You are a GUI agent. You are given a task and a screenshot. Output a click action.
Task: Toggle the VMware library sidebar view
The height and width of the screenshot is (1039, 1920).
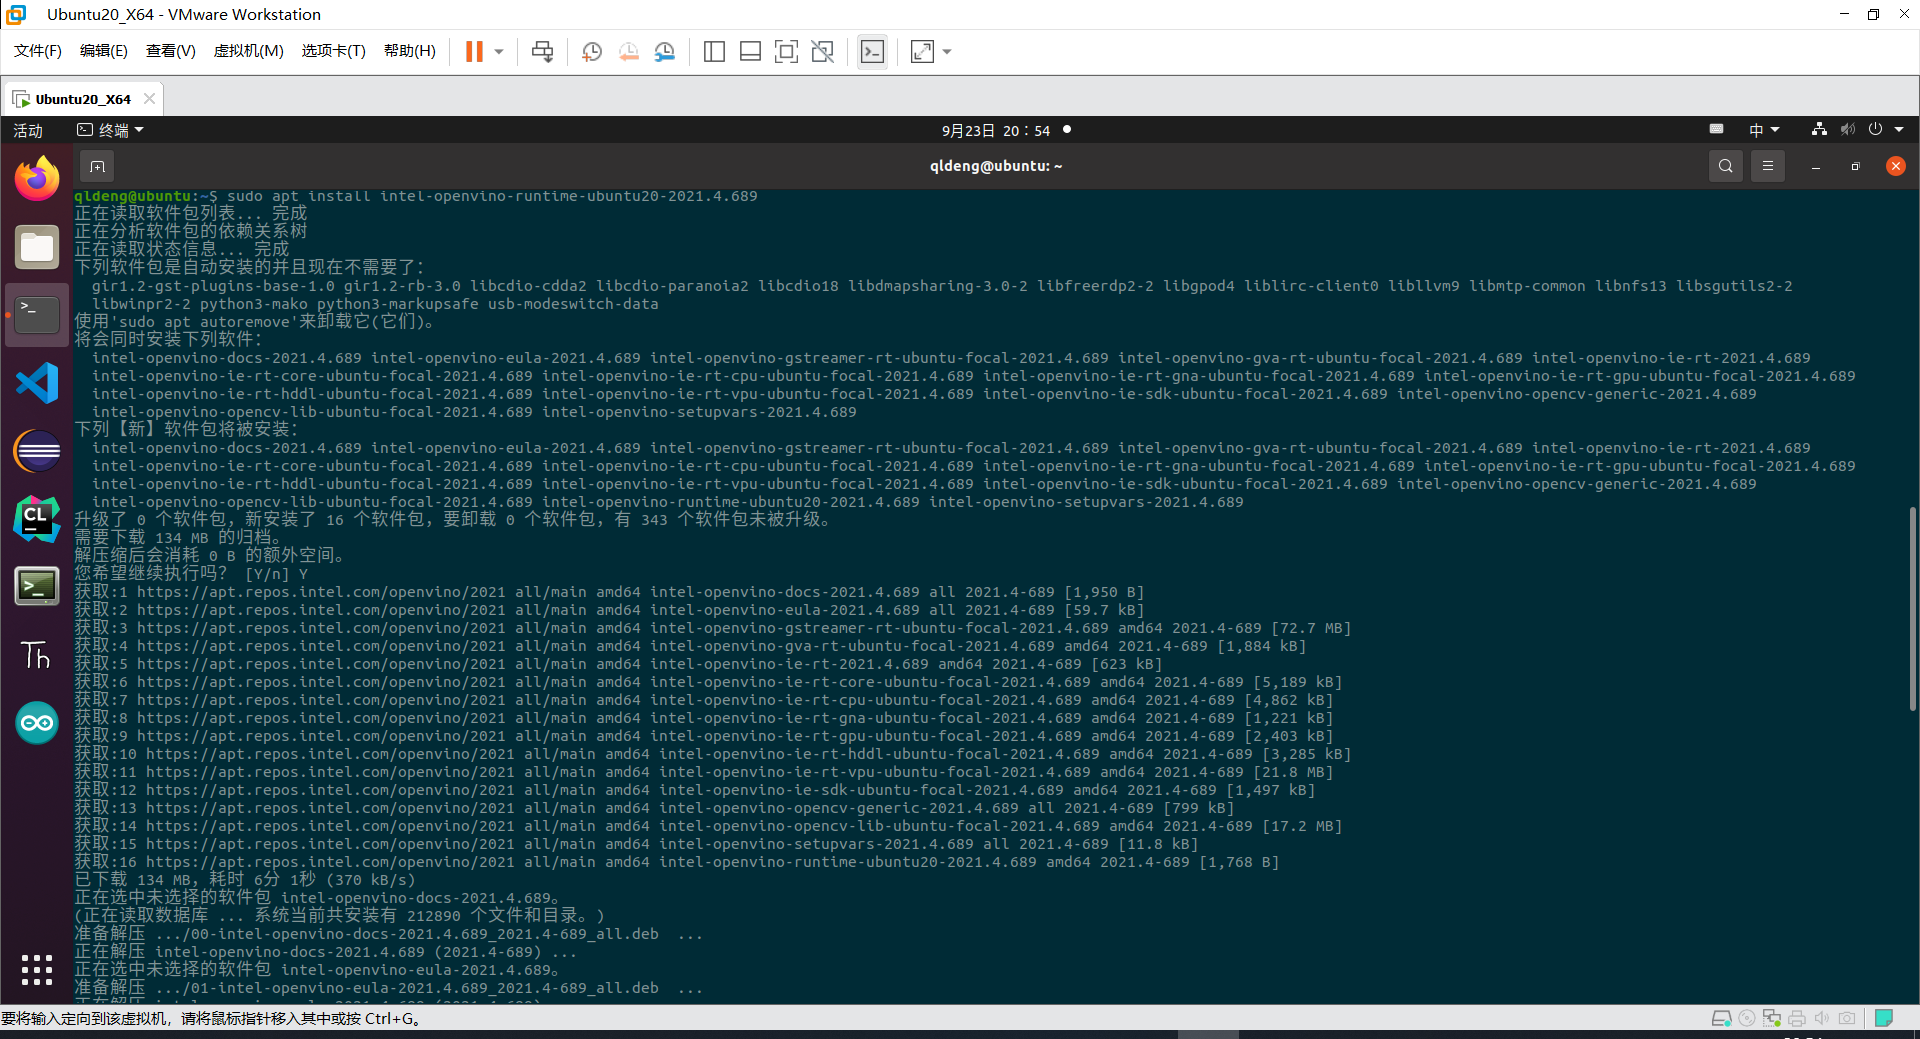pos(714,51)
